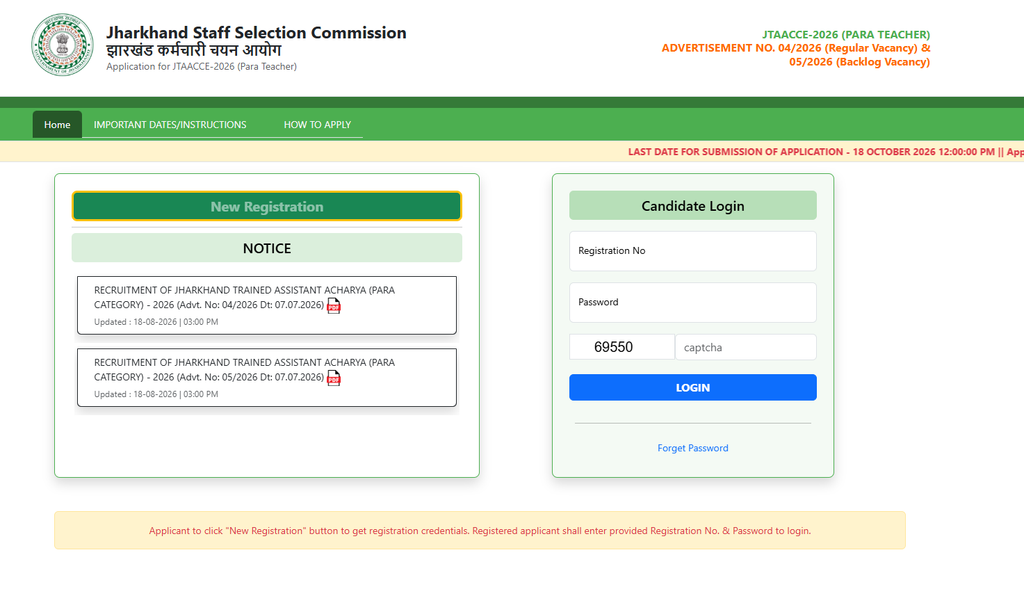The image size is (1024, 594).
Task: Open IMPORTANT DATES/INSTRUCTIONS menu item
Action: coord(170,124)
